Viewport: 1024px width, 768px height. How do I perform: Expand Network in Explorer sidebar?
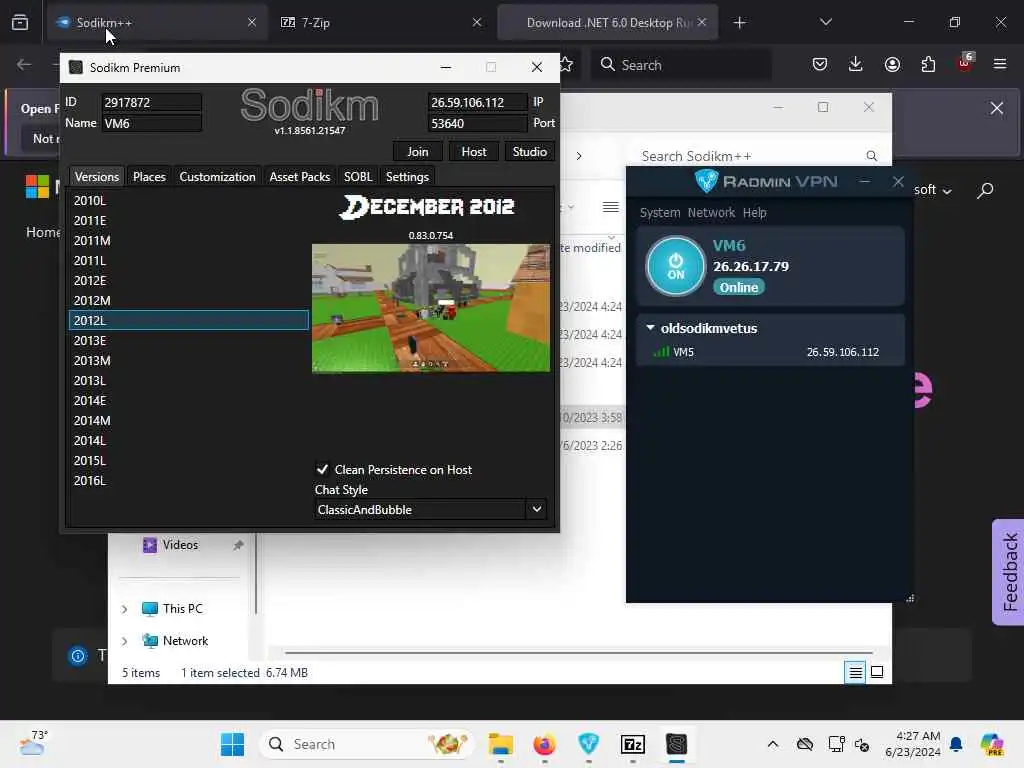tap(124, 641)
